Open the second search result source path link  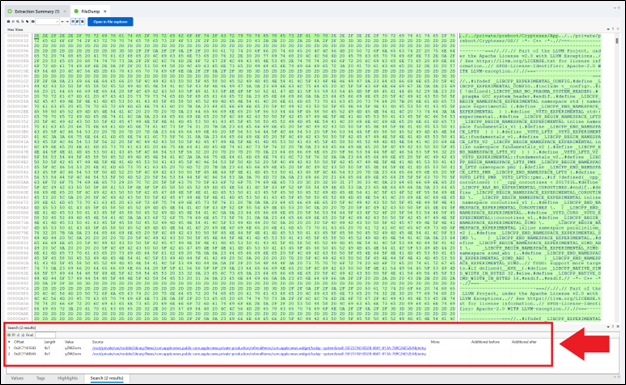259,354
